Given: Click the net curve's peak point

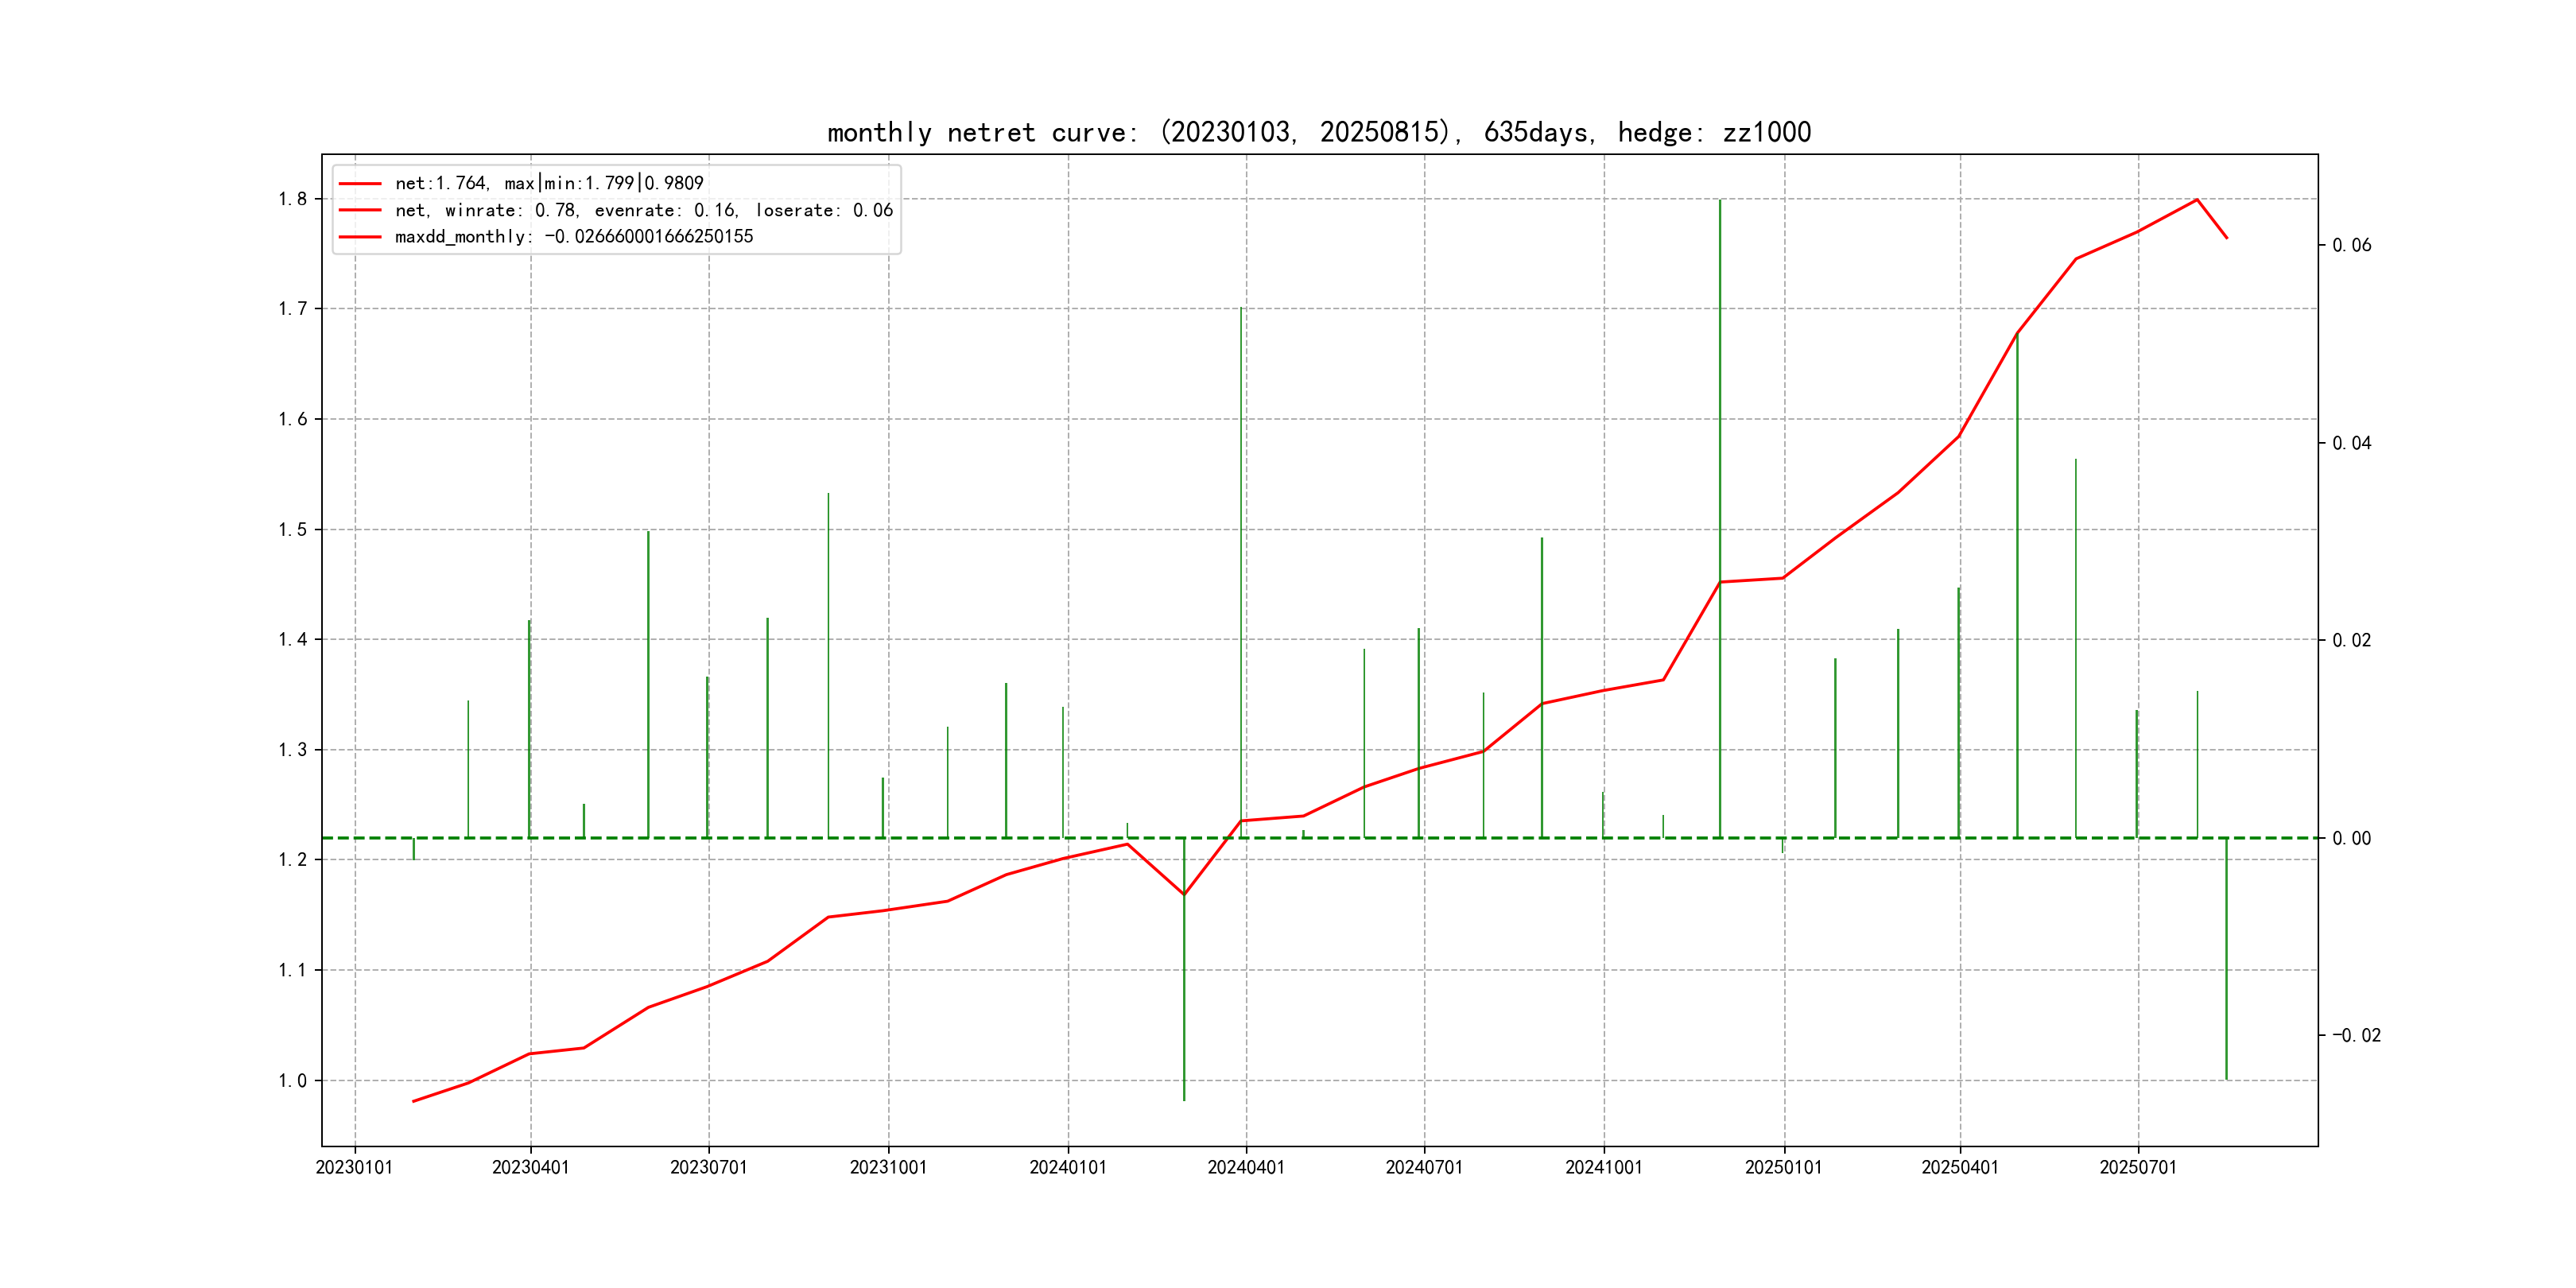Looking at the screenshot, I should (x=2196, y=200).
